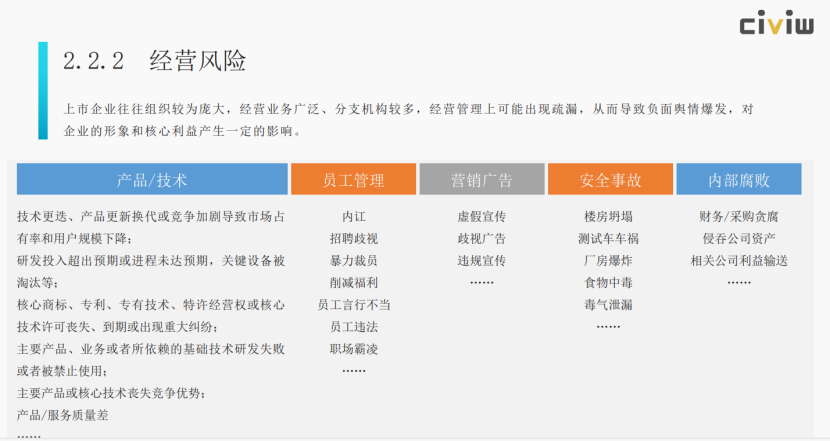Click the 职场霸凌 text
This screenshot has width=830, height=441.
354,349
